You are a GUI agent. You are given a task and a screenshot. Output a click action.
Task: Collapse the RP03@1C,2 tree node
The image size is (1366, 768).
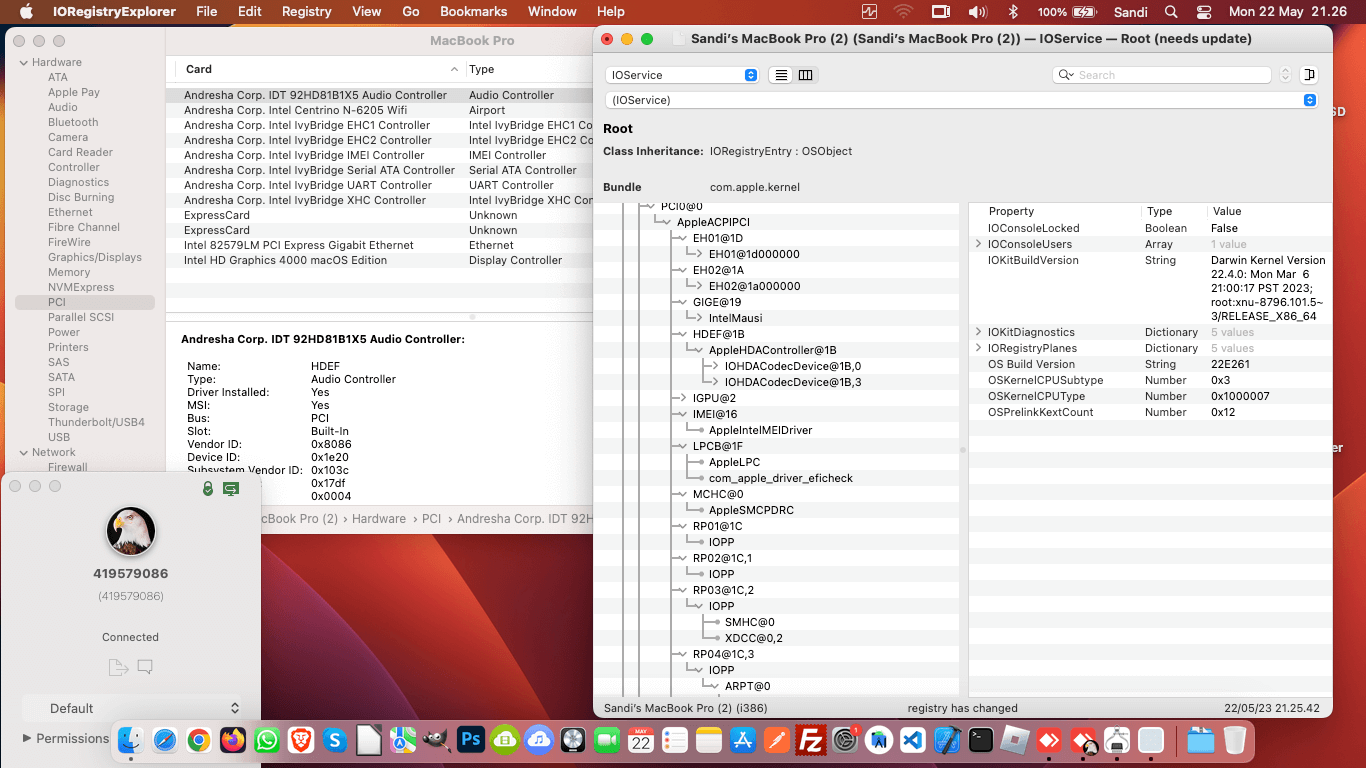683,590
